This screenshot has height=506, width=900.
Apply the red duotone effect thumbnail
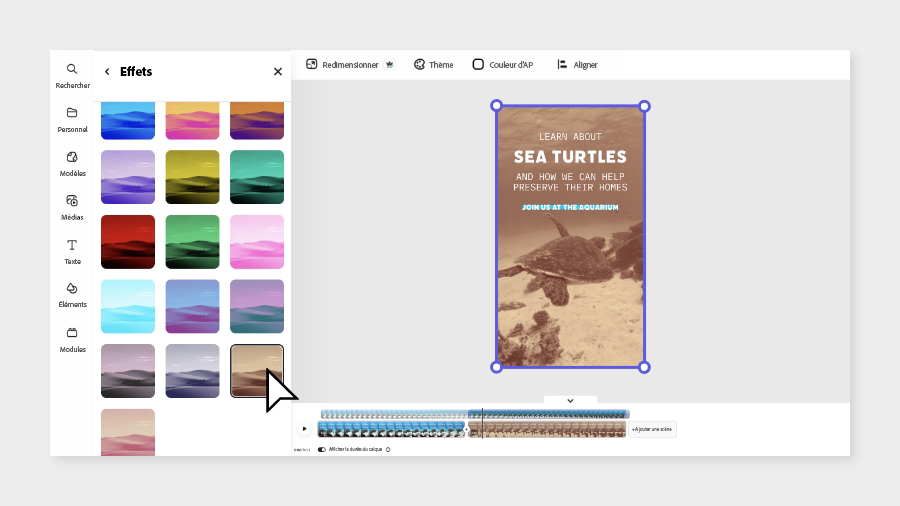coord(128,241)
